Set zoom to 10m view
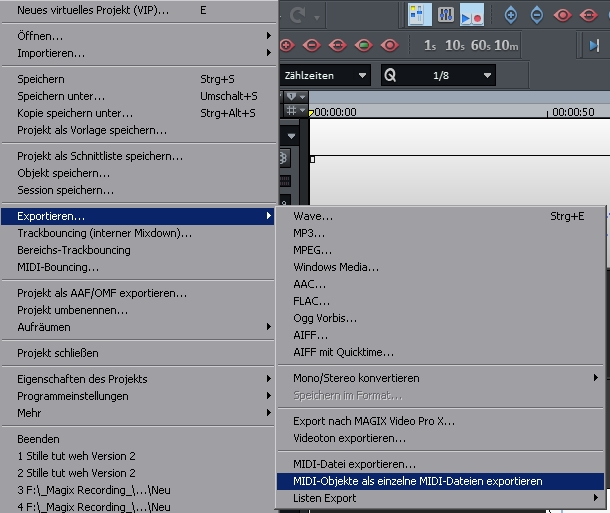 [x=507, y=45]
